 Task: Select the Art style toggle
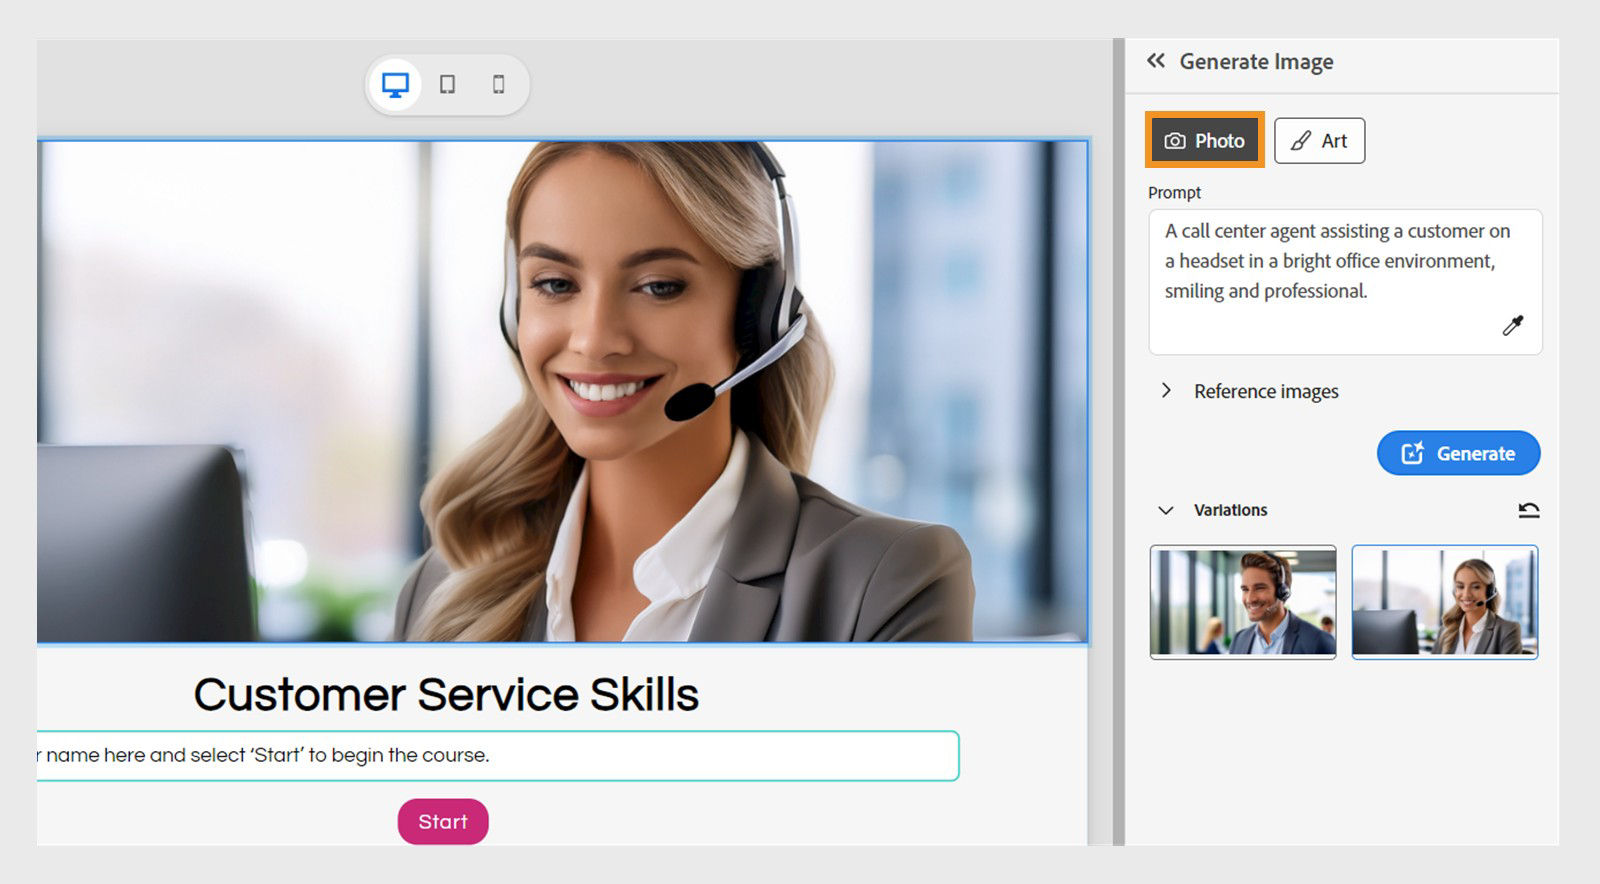(x=1319, y=141)
